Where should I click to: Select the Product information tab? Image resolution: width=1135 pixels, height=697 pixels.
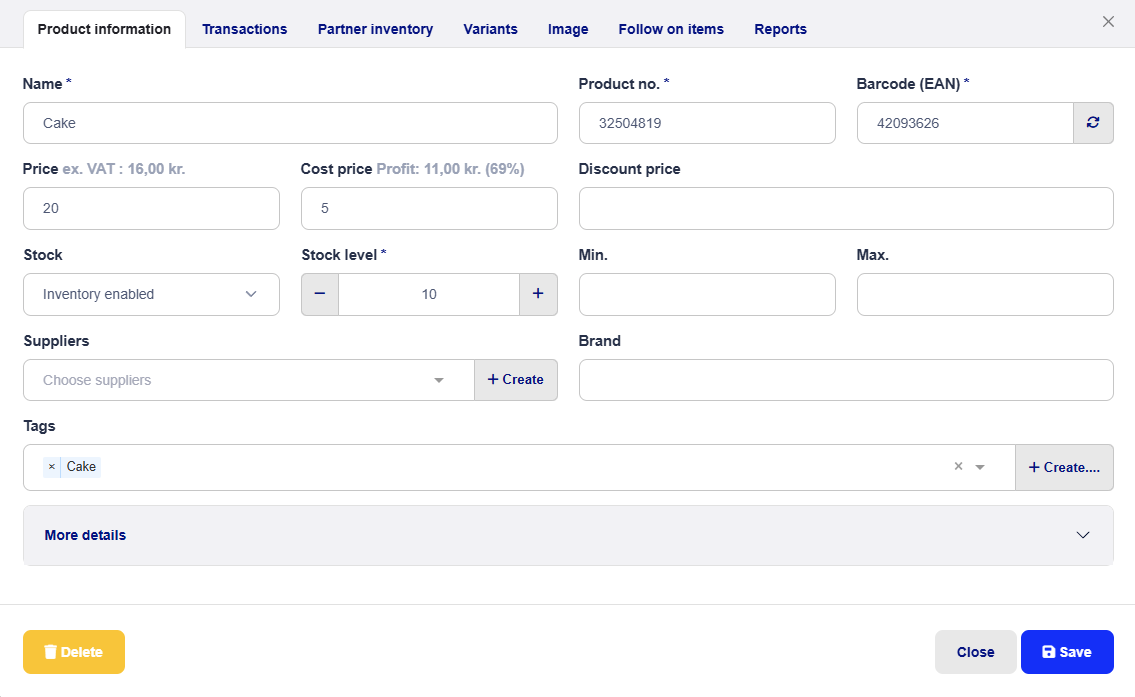[104, 29]
